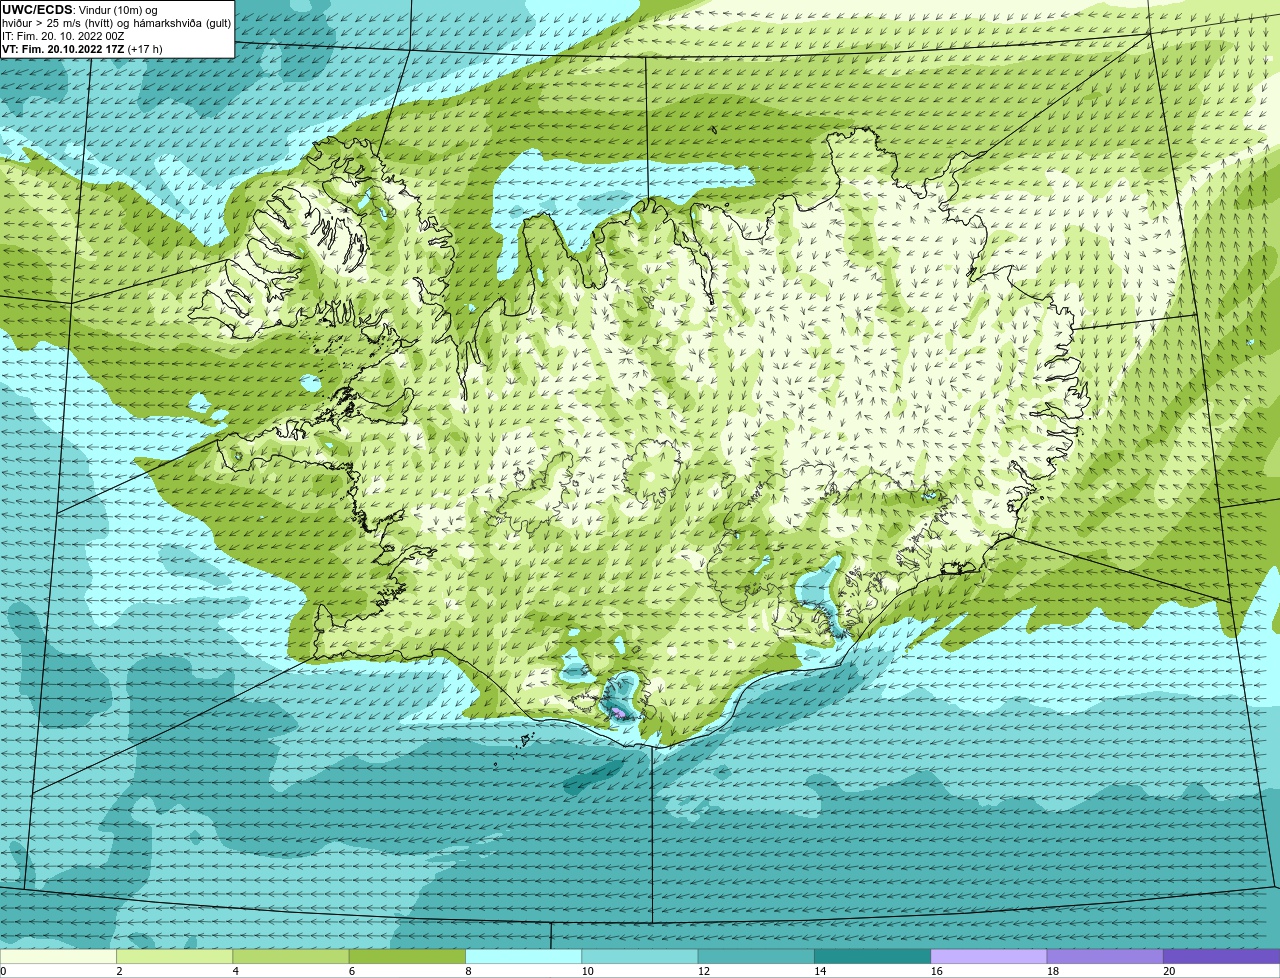Click the green 4–6 m/s legend swatch

tap(291, 957)
